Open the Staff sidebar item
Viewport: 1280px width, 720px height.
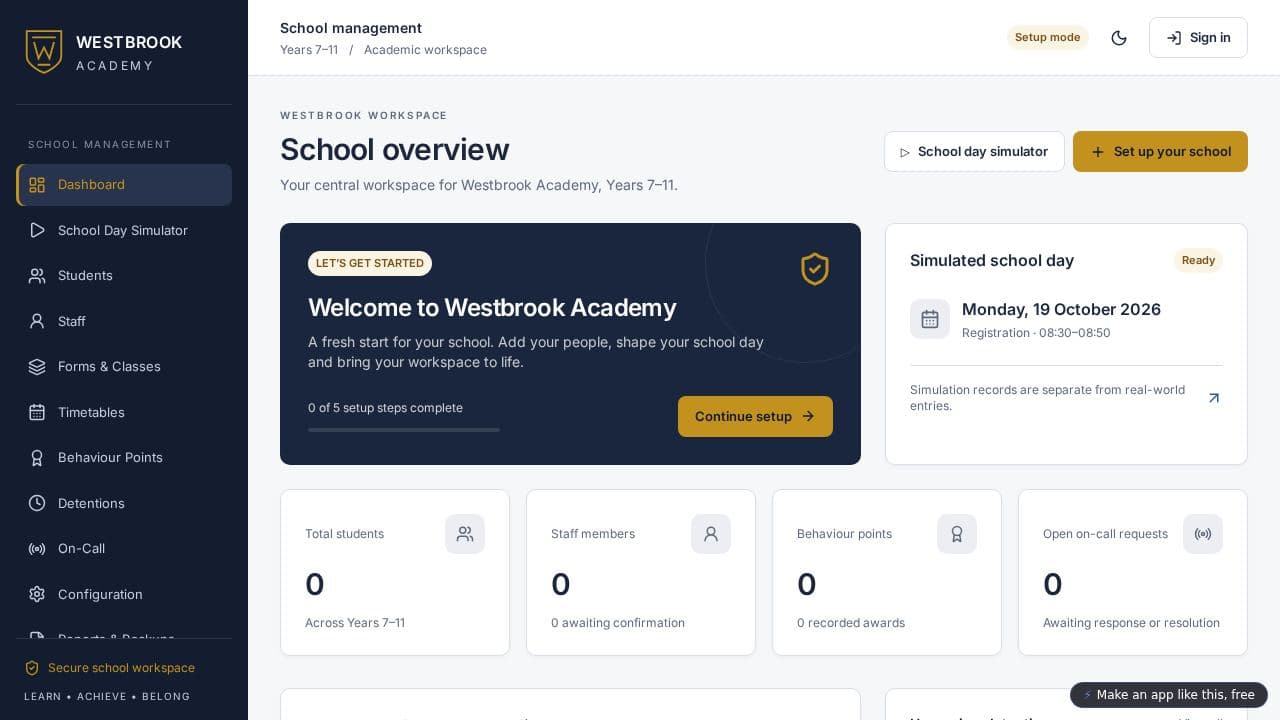(x=124, y=321)
